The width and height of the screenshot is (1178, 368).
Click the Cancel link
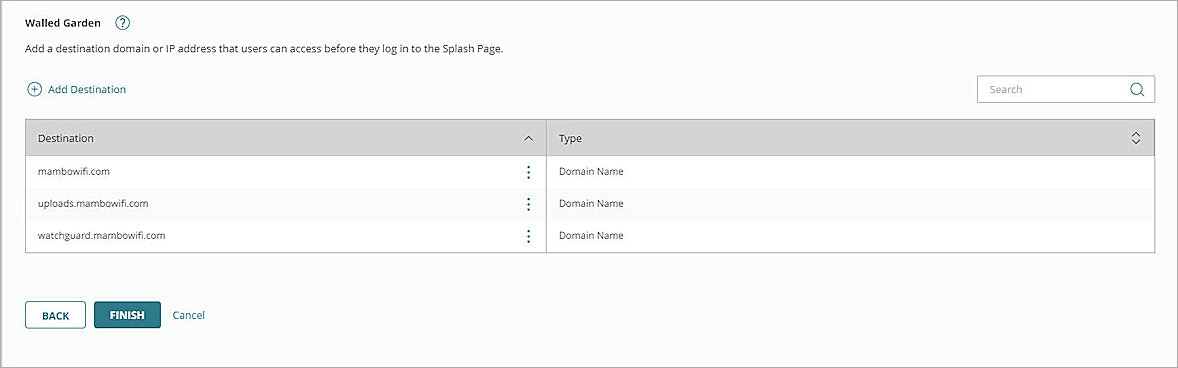(x=189, y=315)
